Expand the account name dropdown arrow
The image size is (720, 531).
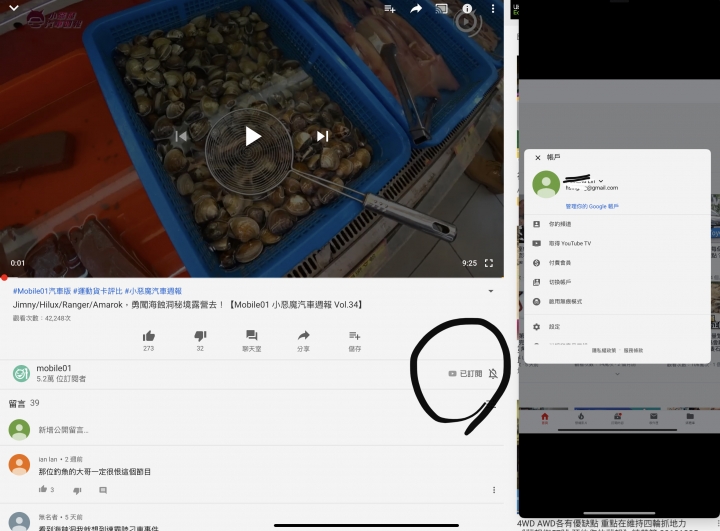601,181
